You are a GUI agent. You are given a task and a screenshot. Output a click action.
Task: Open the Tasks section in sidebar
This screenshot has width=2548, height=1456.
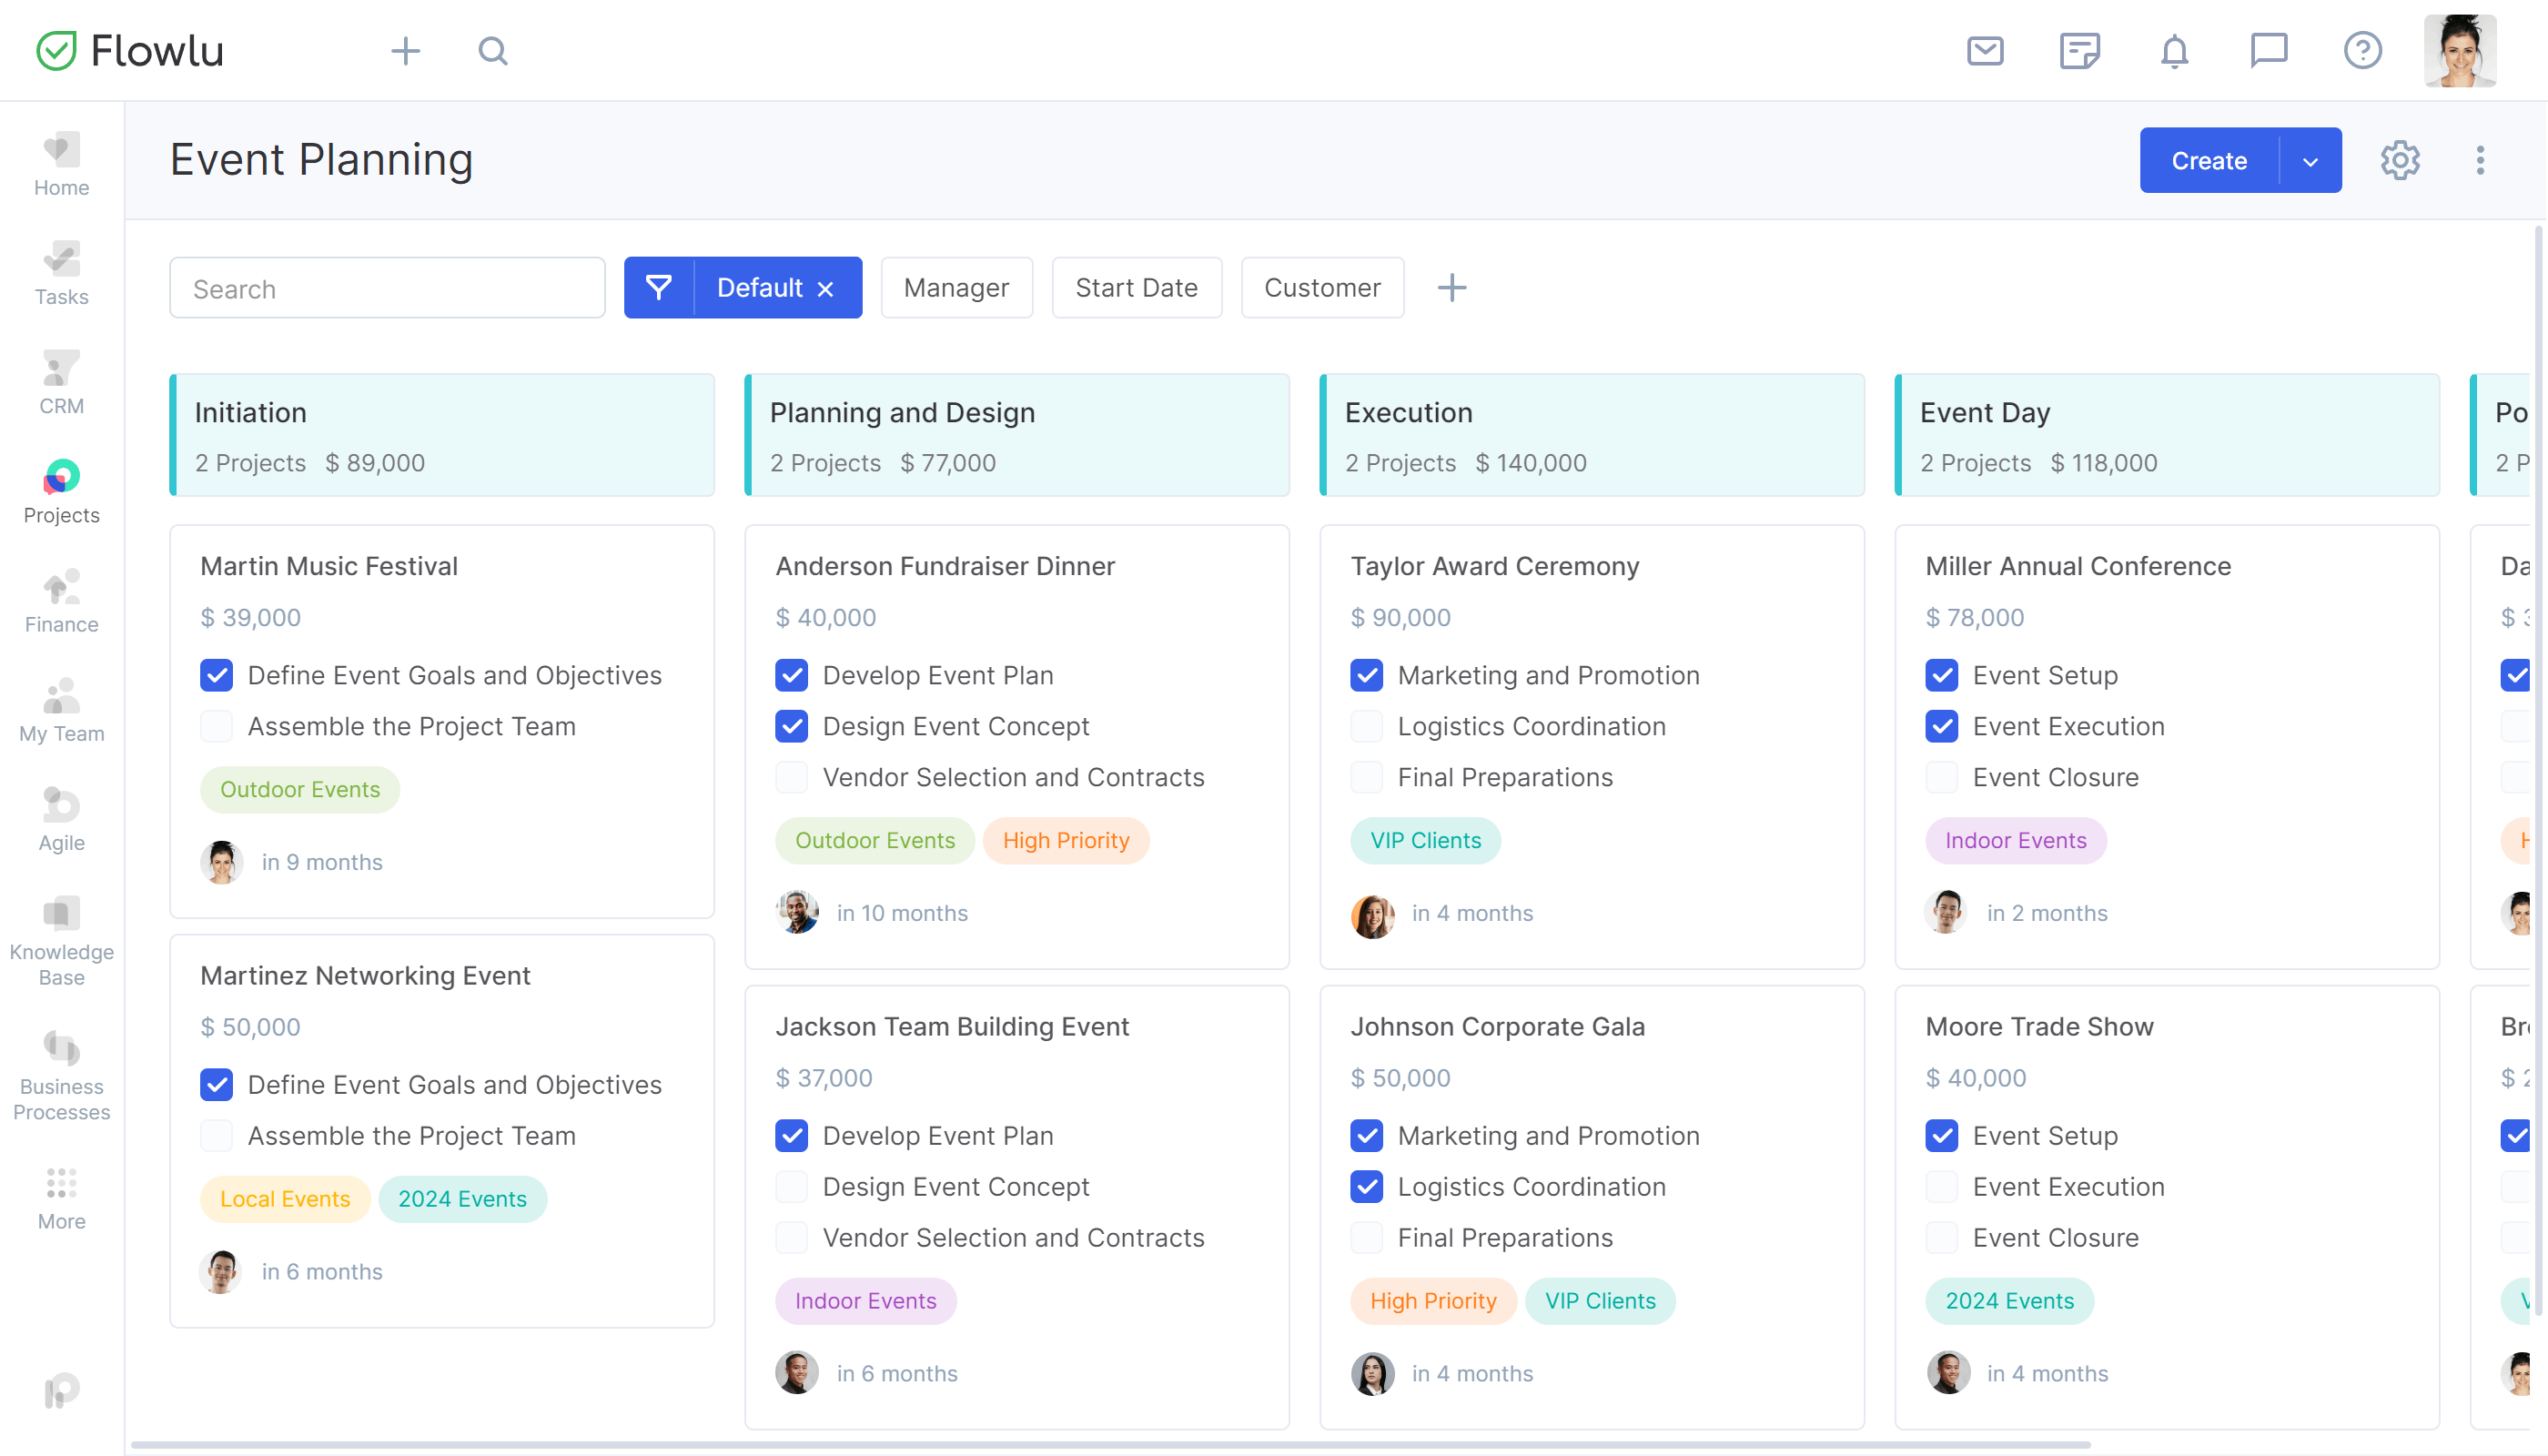click(x=61, y=271)
